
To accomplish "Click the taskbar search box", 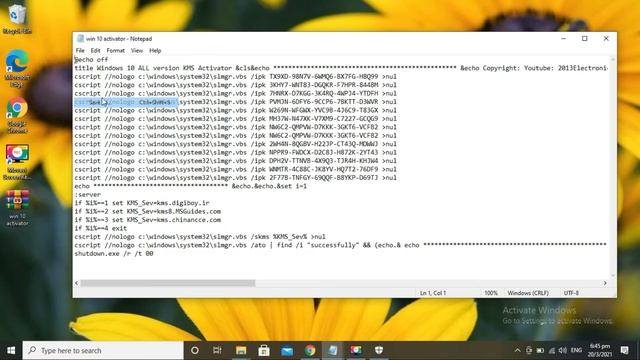I will coord(103,350).
